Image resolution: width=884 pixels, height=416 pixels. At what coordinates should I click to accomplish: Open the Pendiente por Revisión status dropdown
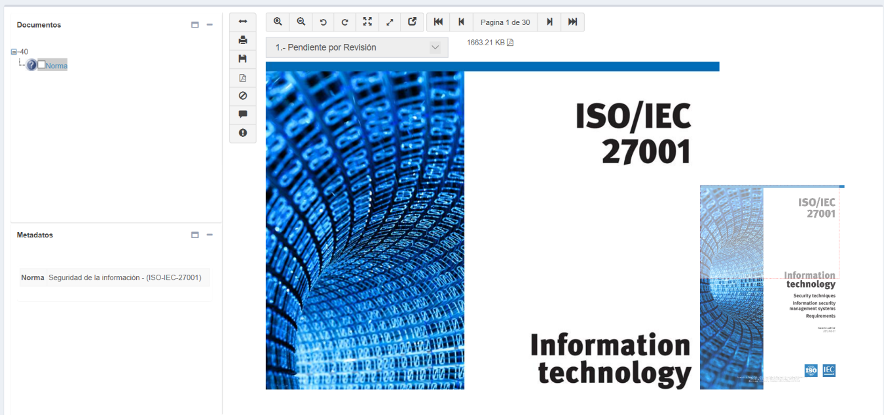tap(357, 47)
